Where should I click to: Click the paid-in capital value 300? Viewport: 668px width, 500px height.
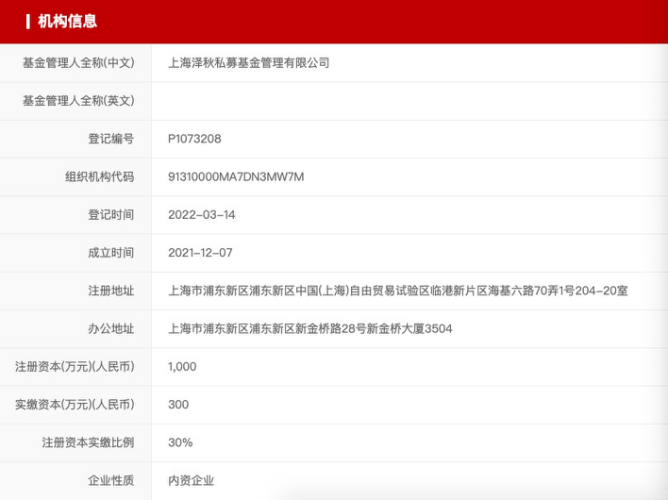tap(179, 405)
